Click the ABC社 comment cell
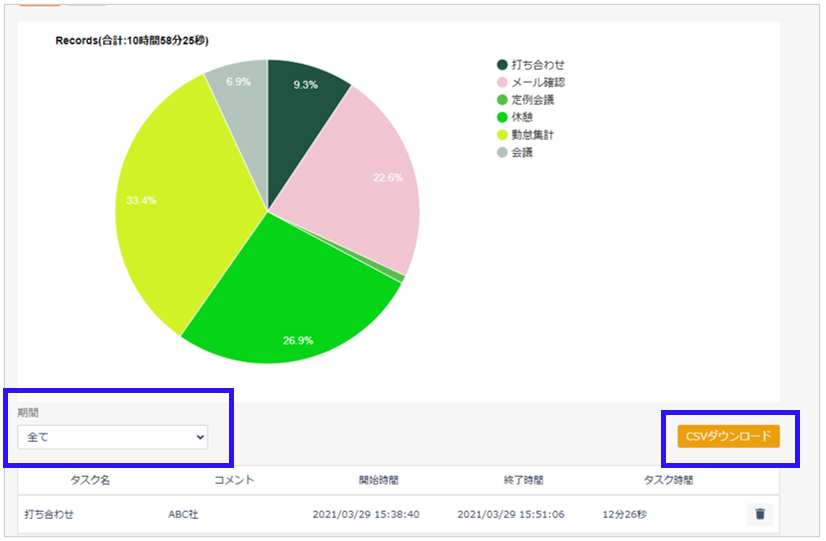 (183, 514)
